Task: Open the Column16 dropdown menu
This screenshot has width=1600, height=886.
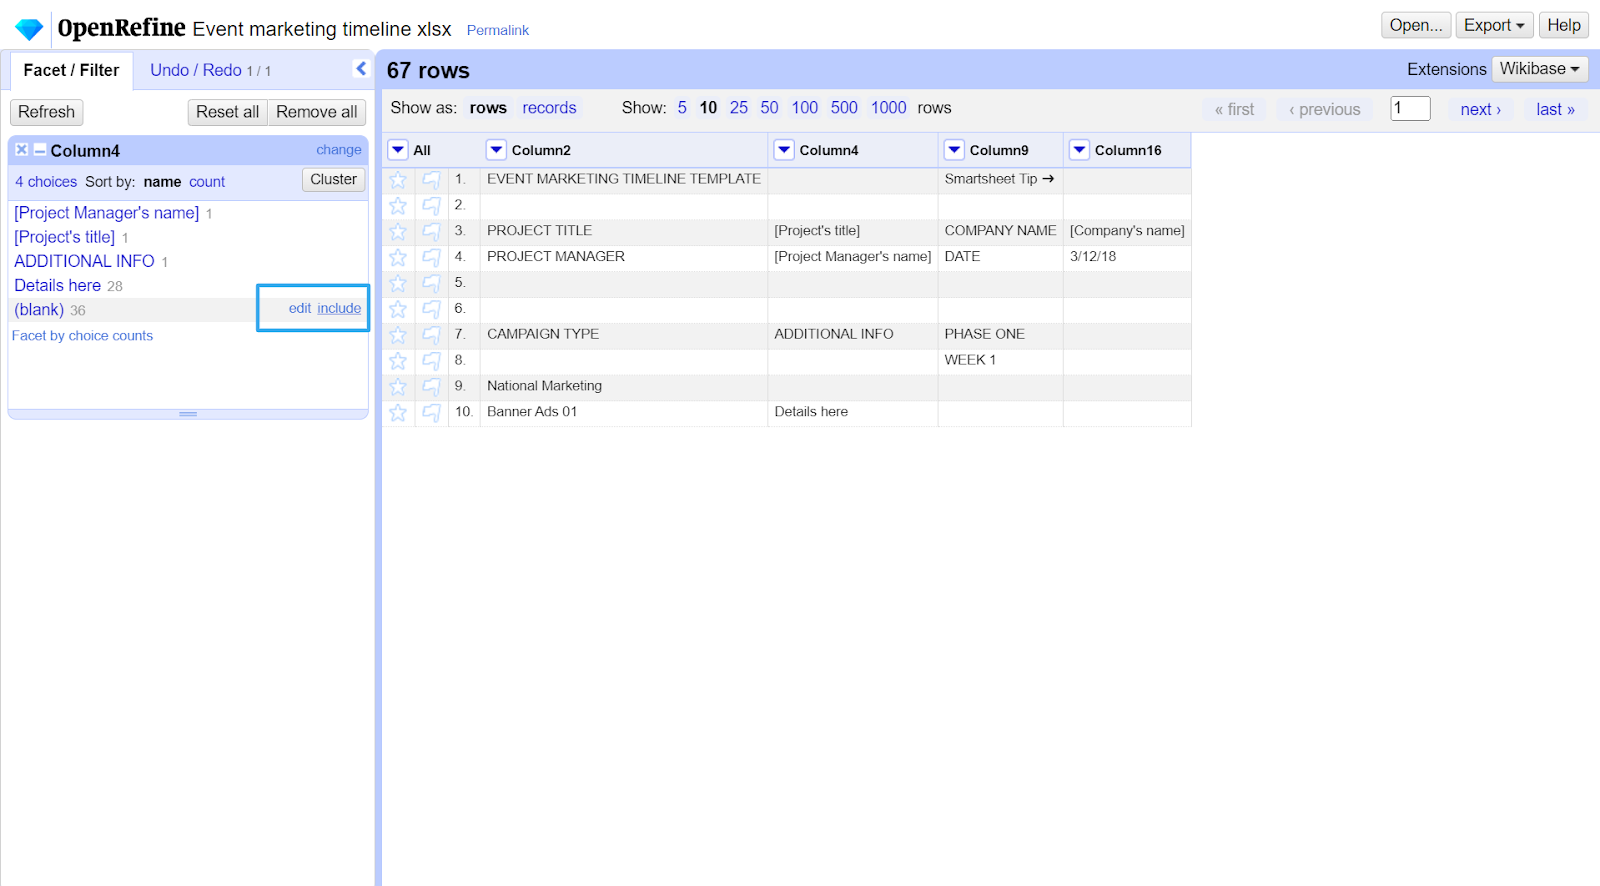Action: pyautogui.click(x=1079, y=150)
